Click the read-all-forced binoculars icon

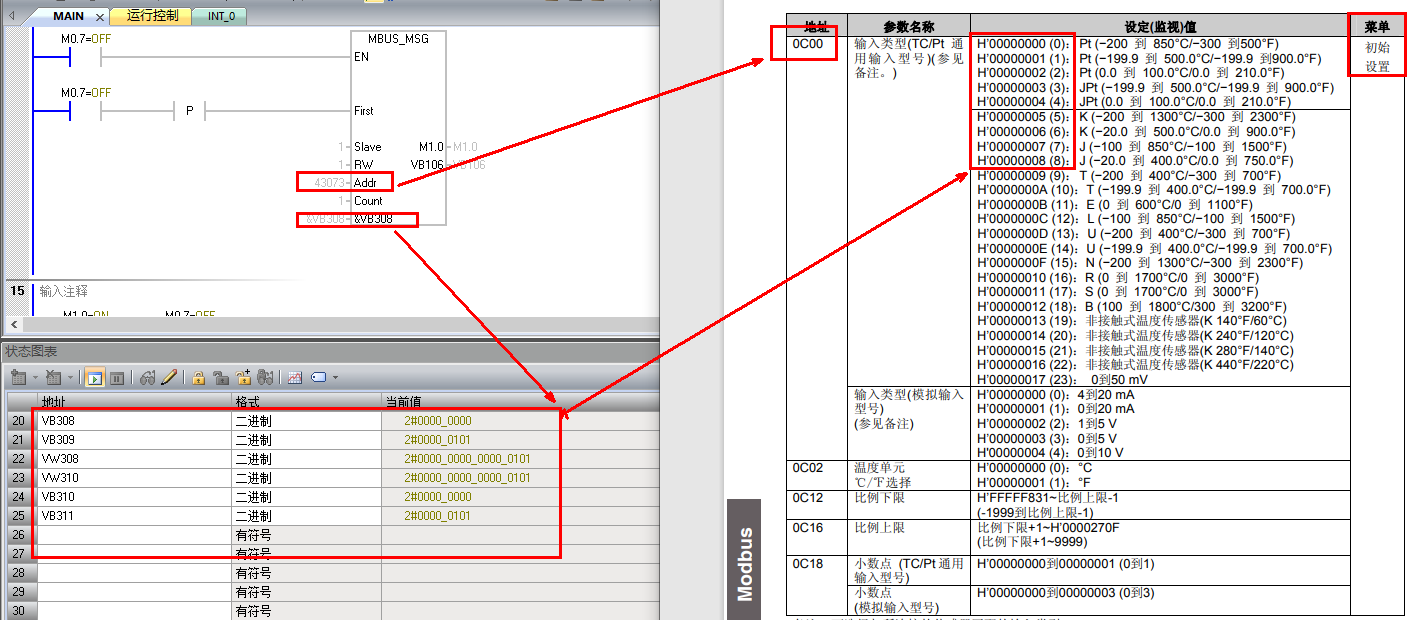[265, 378]
